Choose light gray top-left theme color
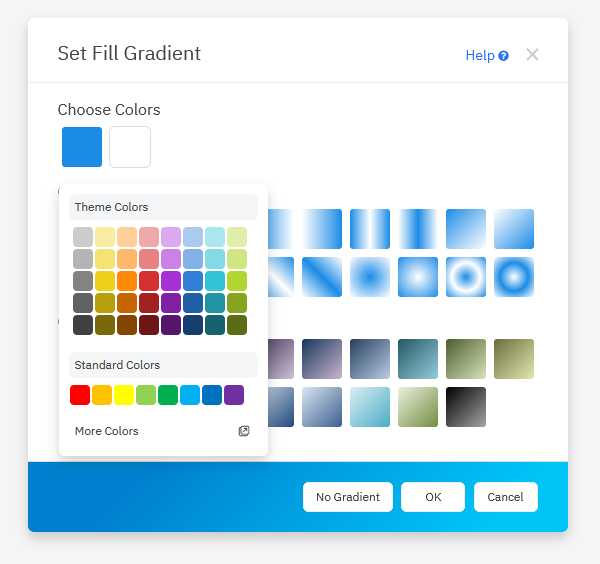Screen dimensions: 600x564 tap(83, 237)
